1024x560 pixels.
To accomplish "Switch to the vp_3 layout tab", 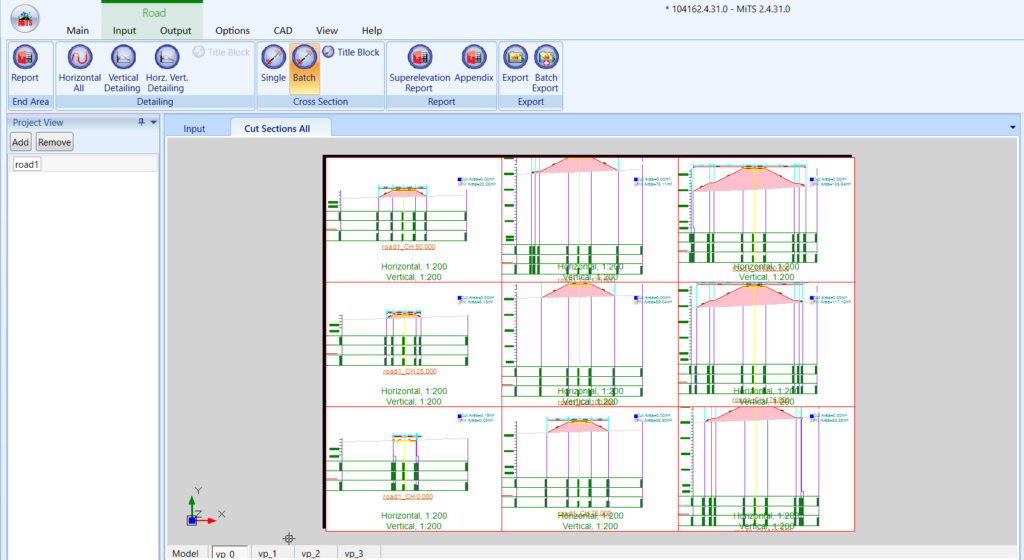I will (354, 553).
